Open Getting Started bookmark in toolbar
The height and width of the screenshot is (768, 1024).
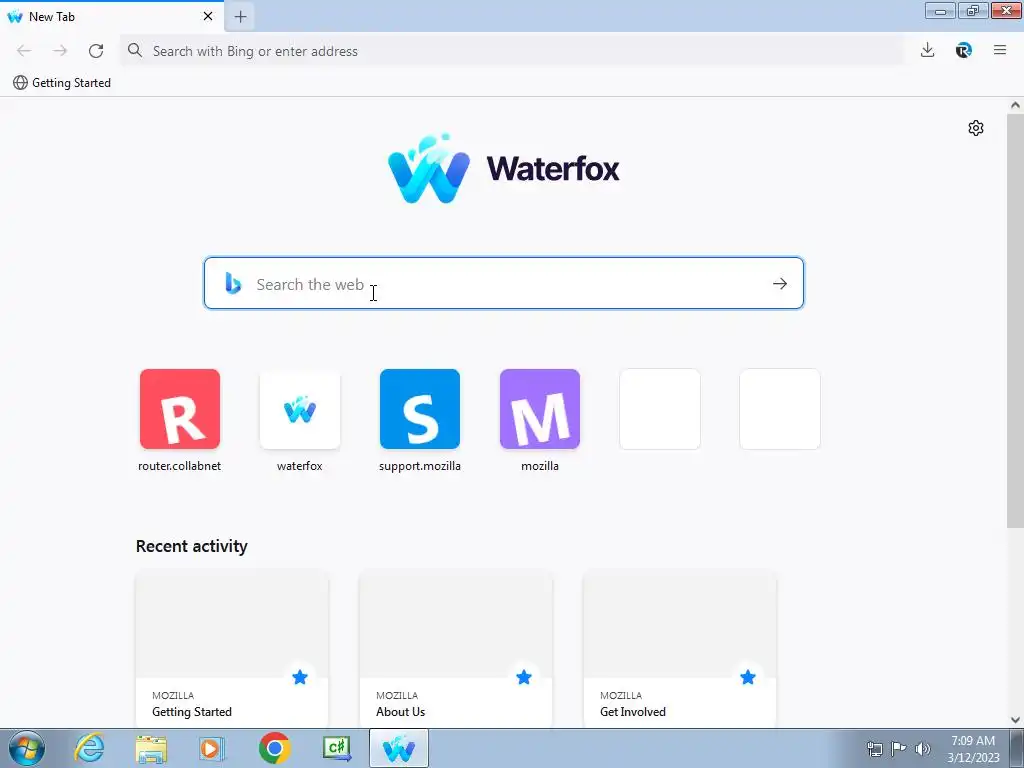pos(62,83)
